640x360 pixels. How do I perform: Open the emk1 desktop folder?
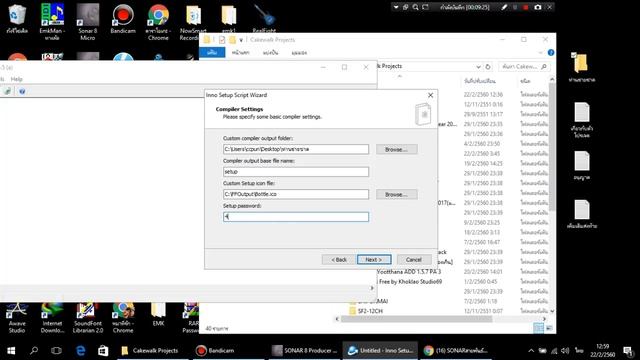point(229,18)
